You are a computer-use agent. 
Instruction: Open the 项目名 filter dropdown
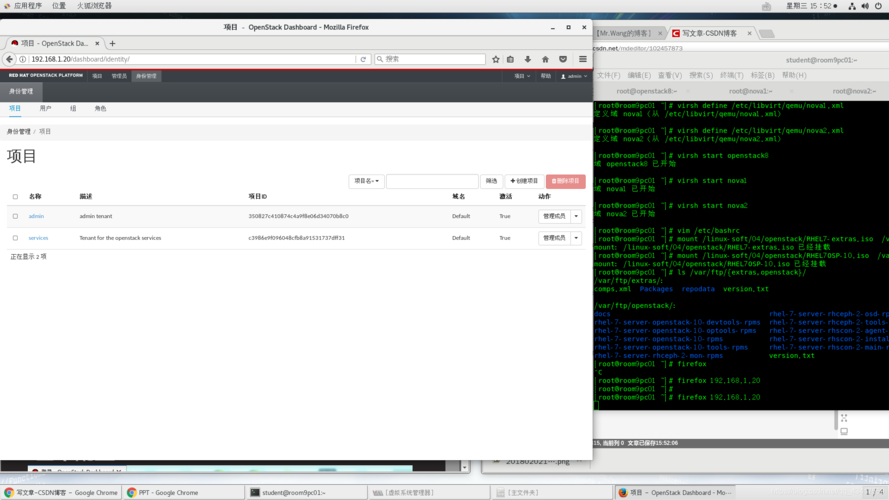tap(366, 181)
